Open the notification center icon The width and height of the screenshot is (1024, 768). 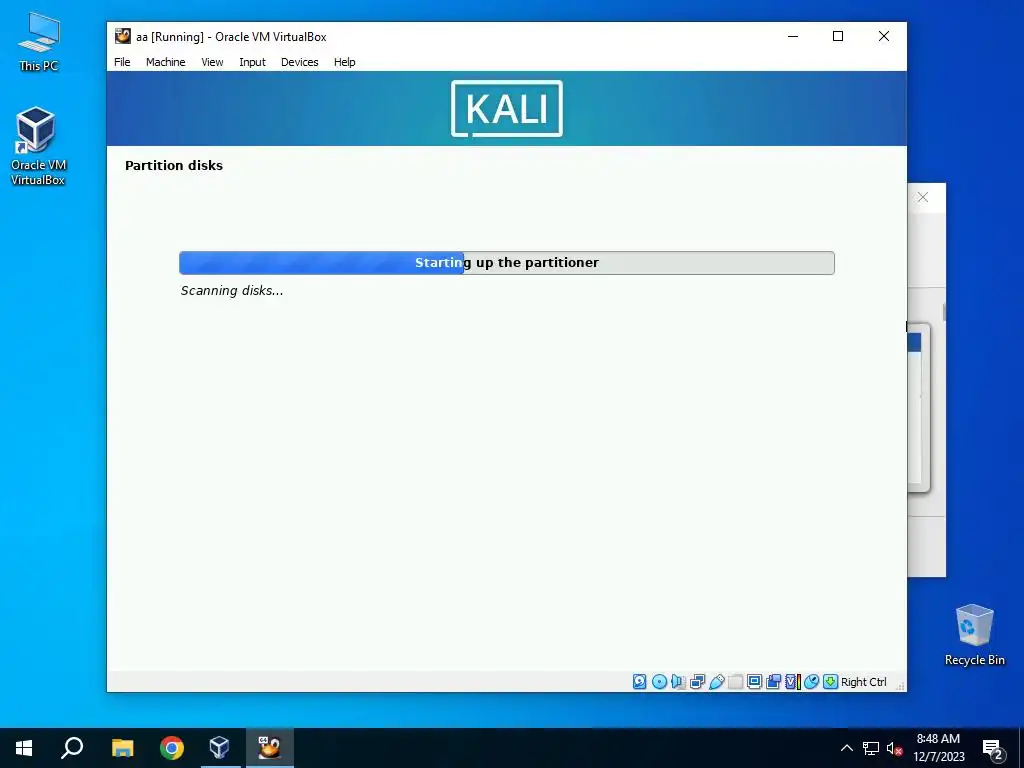(x=993, y=749)
